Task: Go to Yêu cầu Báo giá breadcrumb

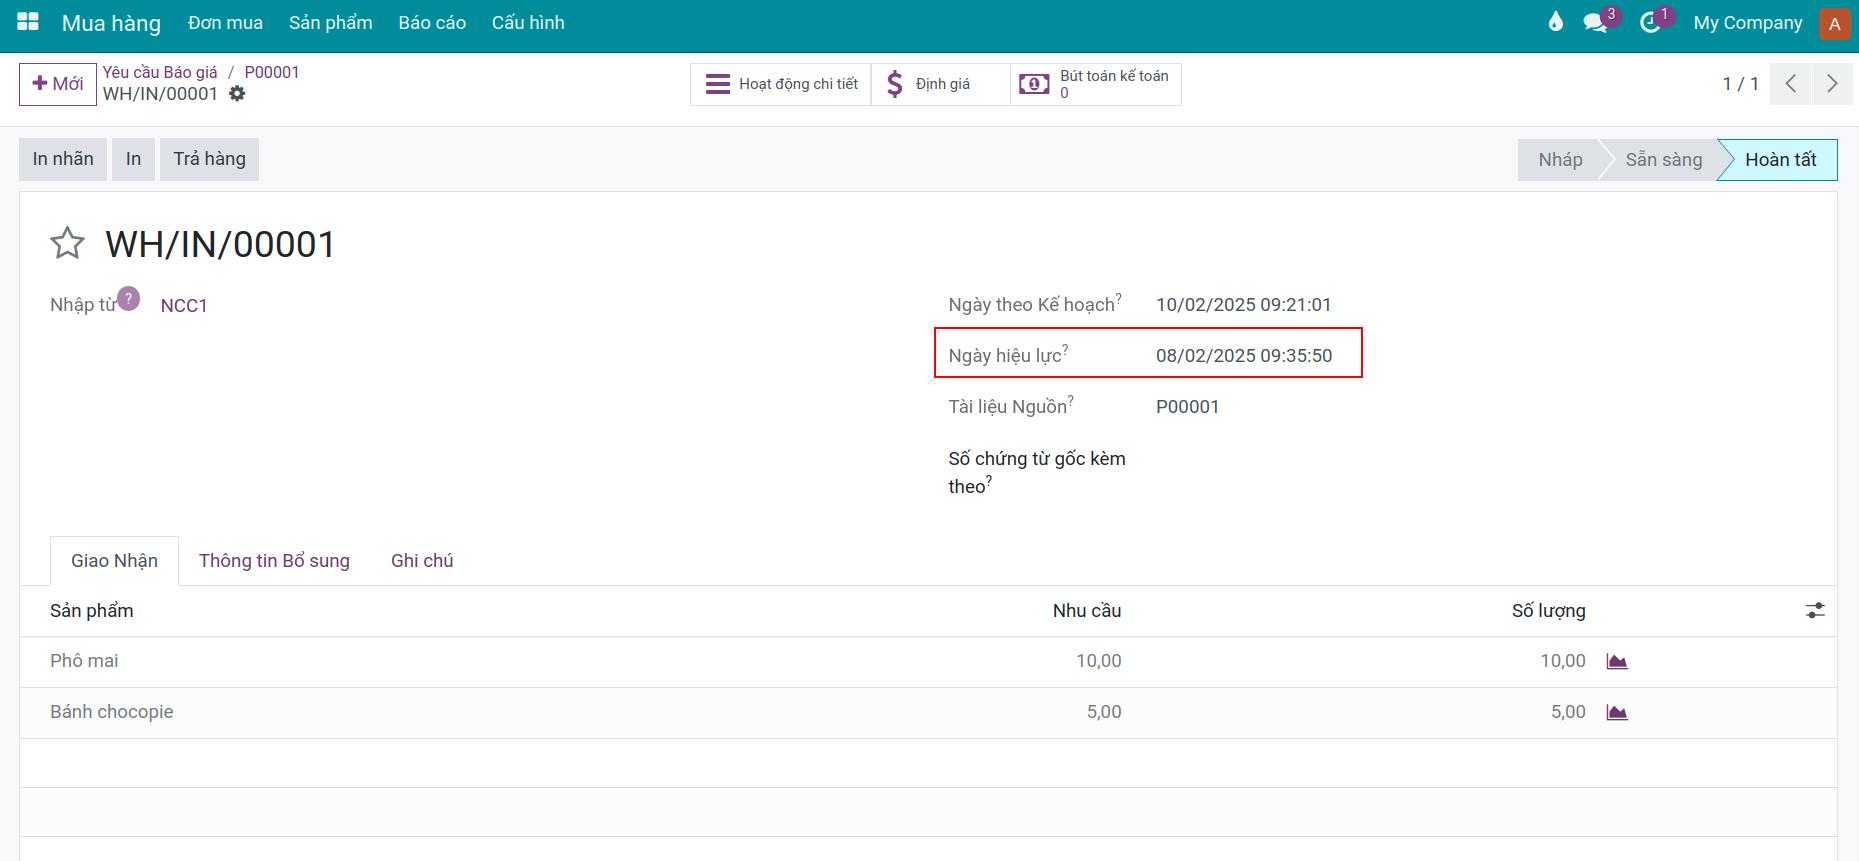Action: [160, 72]
